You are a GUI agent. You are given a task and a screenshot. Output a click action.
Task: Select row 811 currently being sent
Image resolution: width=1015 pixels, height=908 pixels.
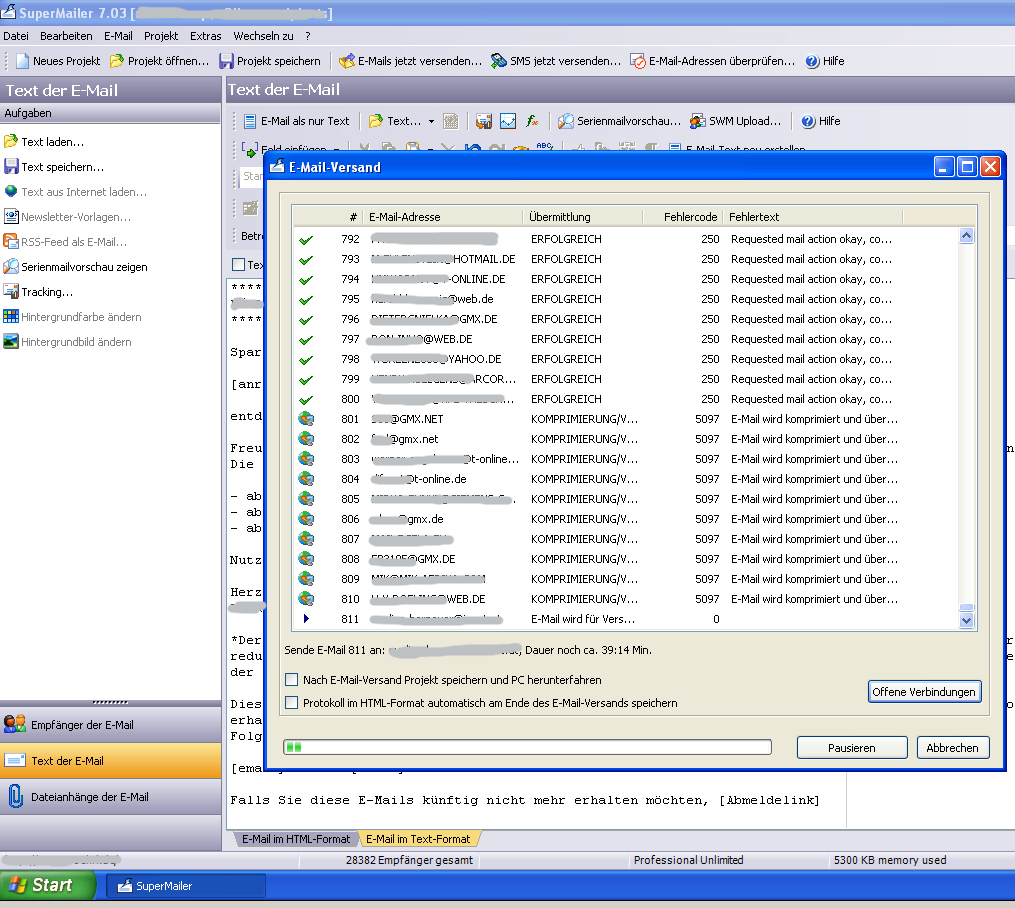626,619
